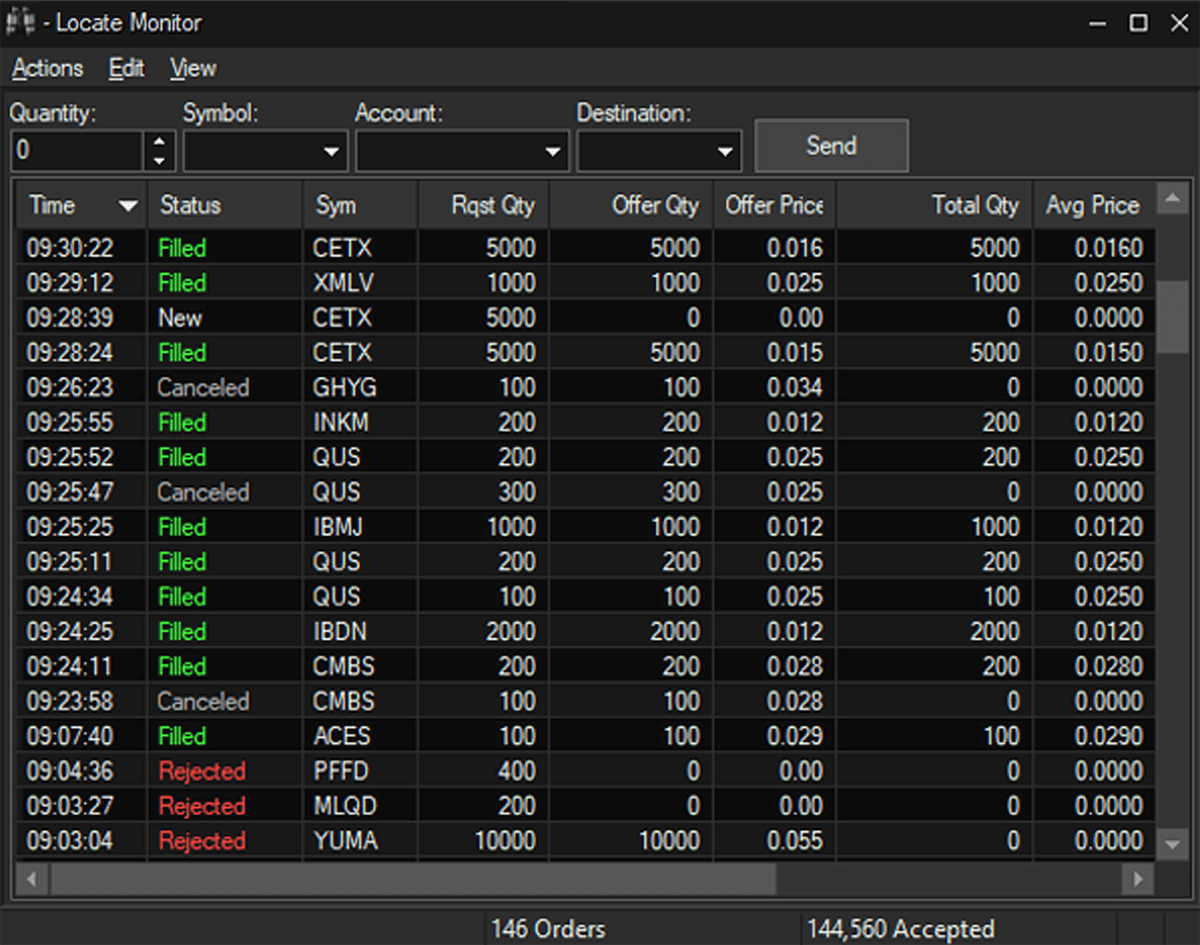
Task: Open the View menu
Action: (193, 68)
